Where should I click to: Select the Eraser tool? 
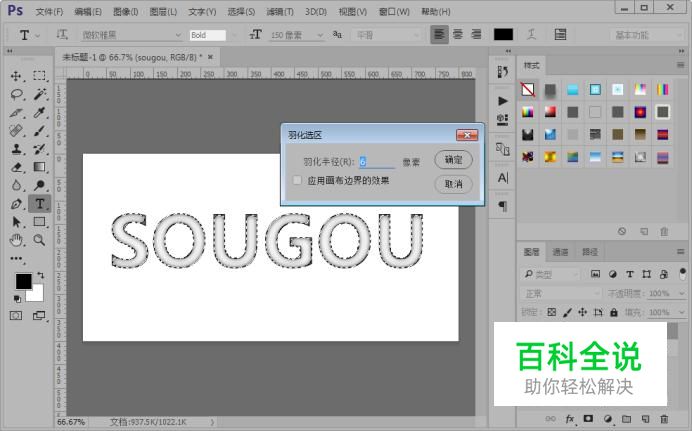click(x=16, y=167)
